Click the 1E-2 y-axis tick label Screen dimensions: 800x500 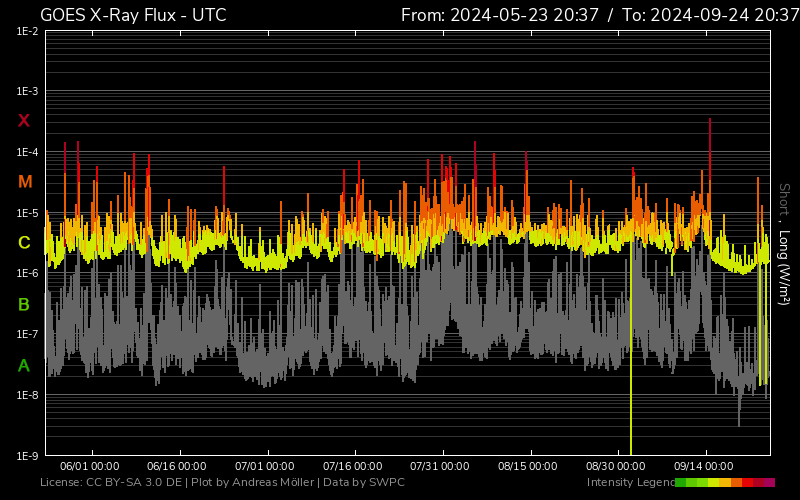coord(28,31)
